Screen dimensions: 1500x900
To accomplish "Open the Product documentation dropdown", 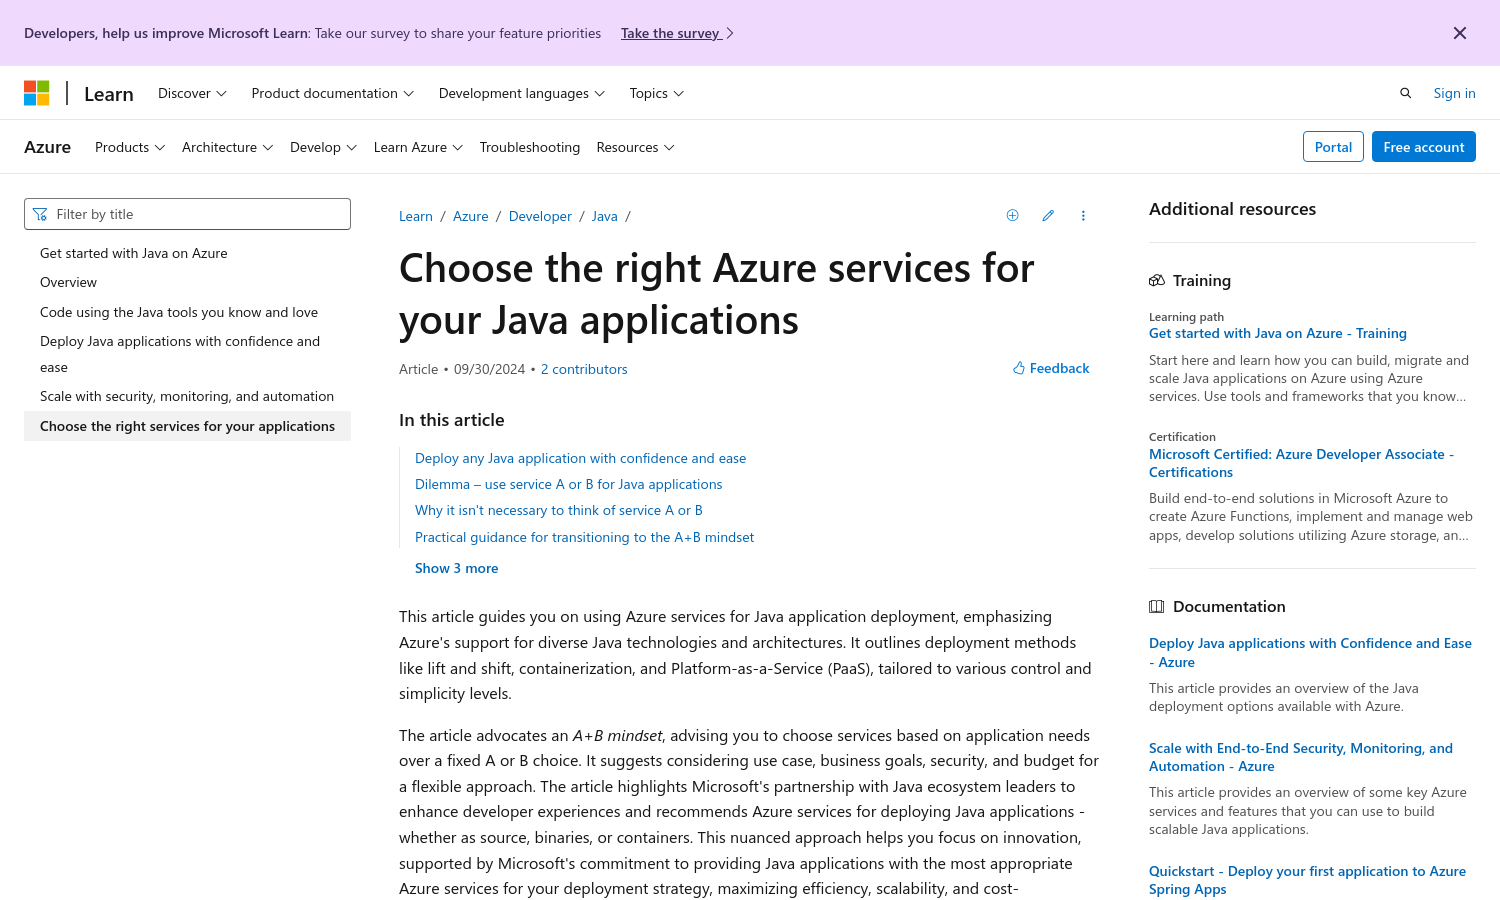I will [332, 93].
